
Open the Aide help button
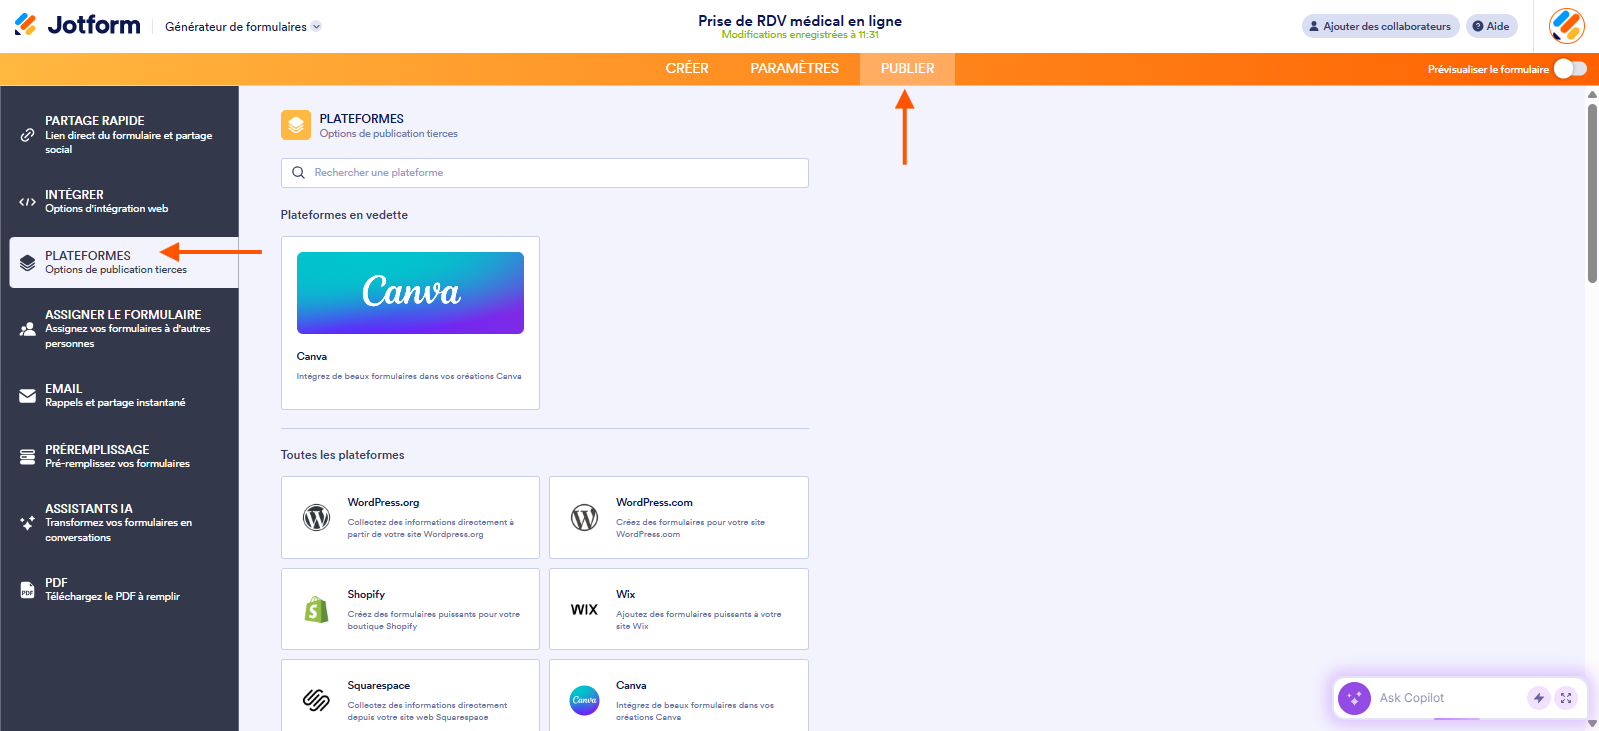pos(1491,26)
